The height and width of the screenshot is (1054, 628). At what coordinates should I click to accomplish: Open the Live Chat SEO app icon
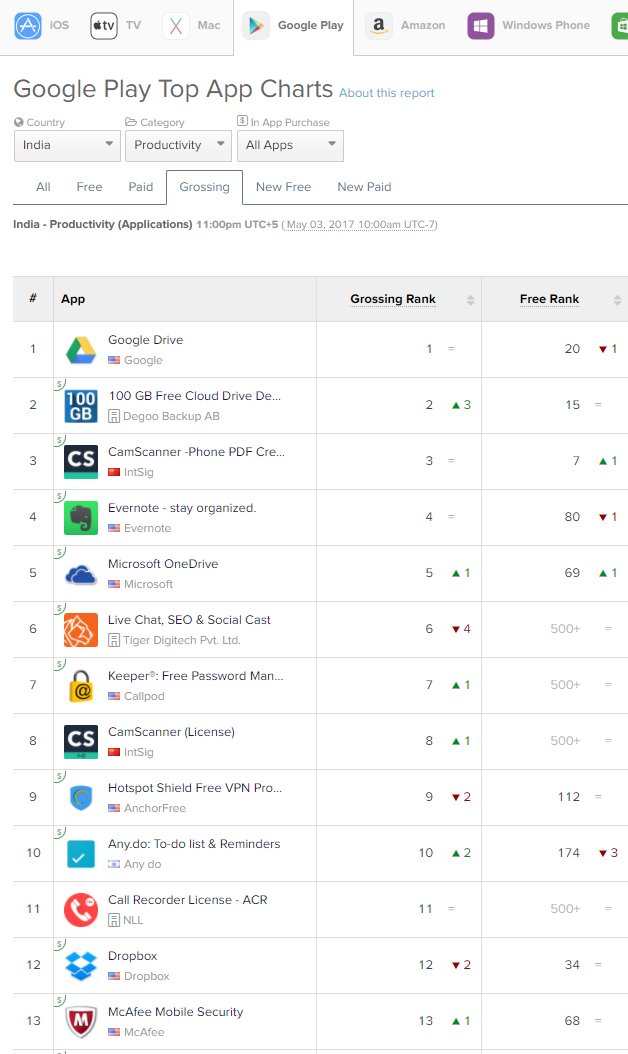point(81,629)
